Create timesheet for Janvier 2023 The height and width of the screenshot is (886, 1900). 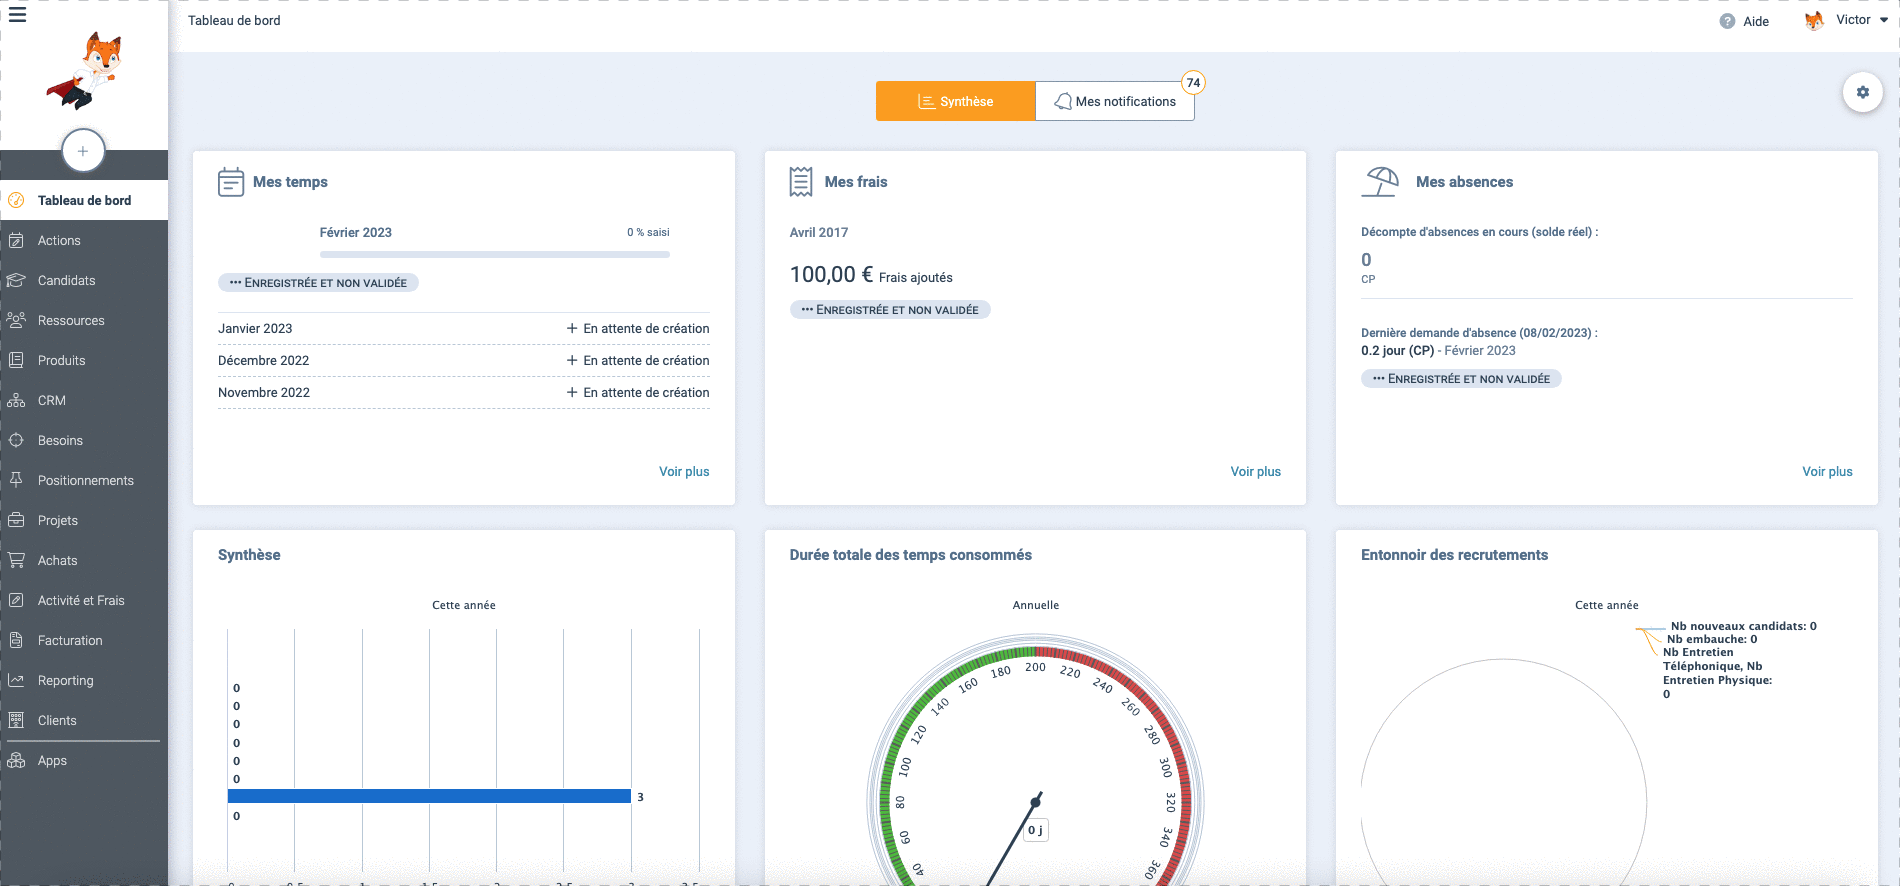tap(638, 328)
